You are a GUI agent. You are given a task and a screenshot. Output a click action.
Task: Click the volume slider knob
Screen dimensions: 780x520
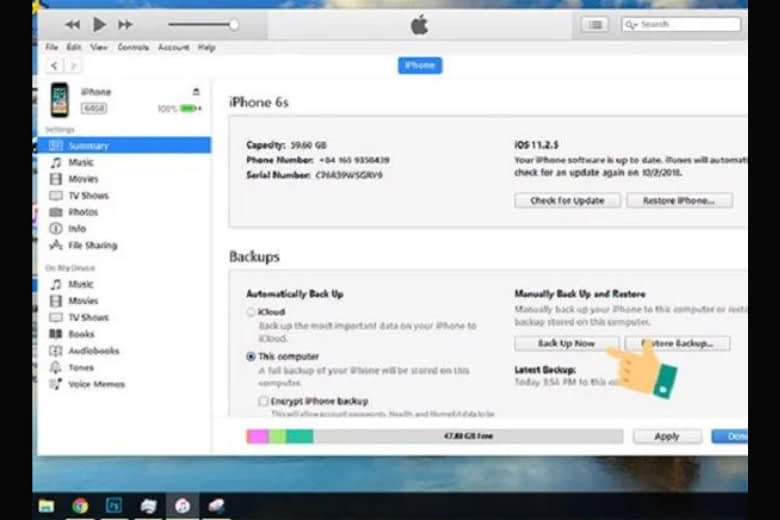(234, 24)
